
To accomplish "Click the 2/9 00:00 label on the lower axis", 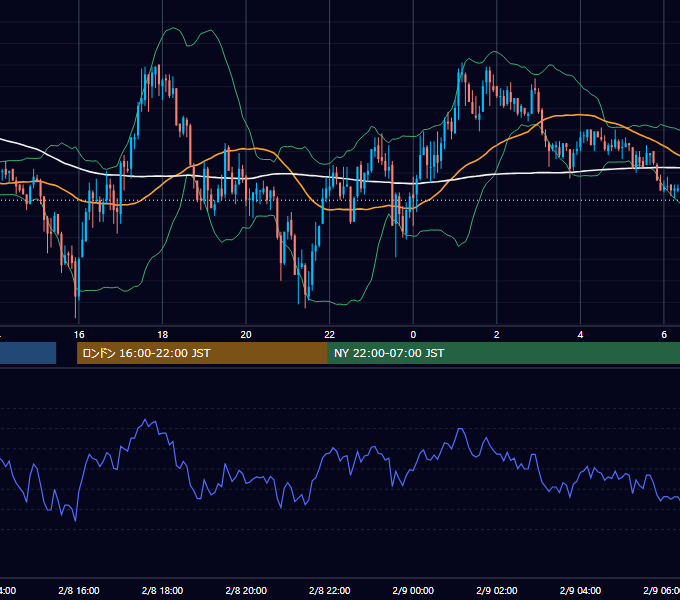I will click(x=413, y=590).
